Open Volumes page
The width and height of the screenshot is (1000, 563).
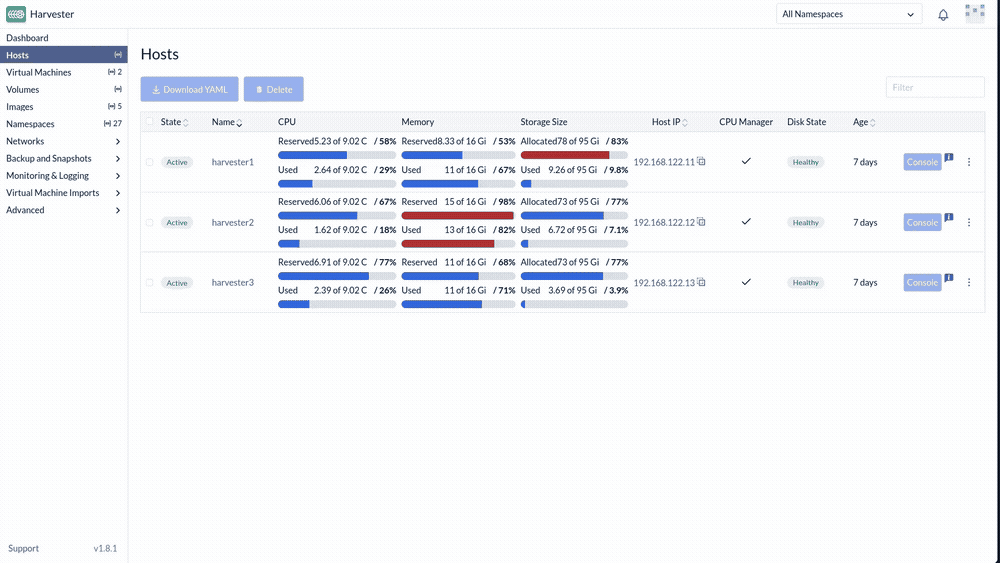point(23,89)
